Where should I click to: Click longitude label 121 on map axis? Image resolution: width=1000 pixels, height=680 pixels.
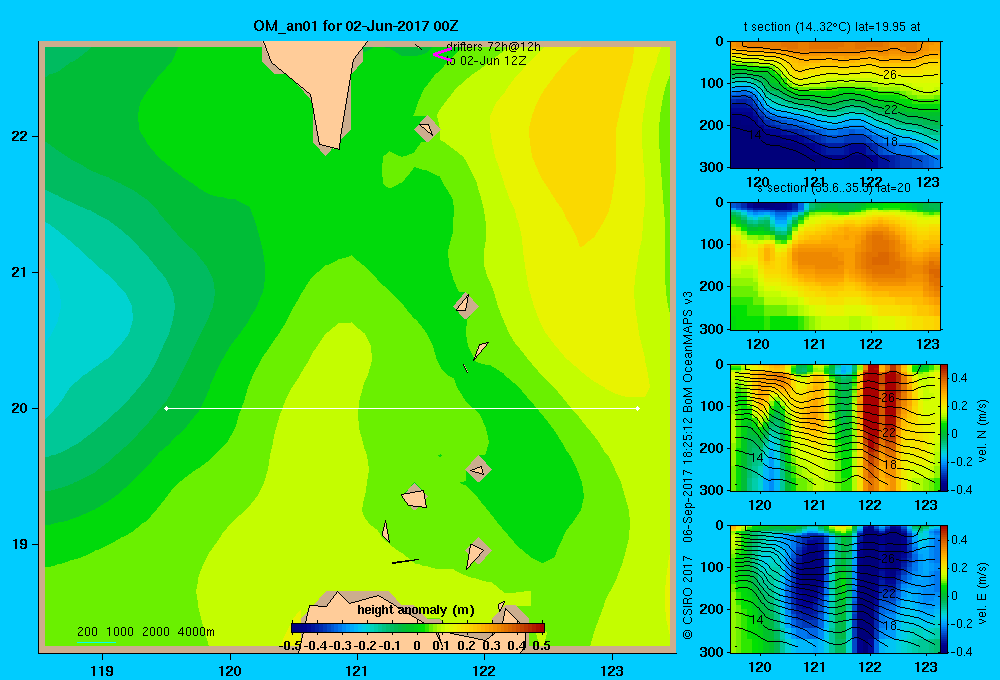click(x=357, y=670)
